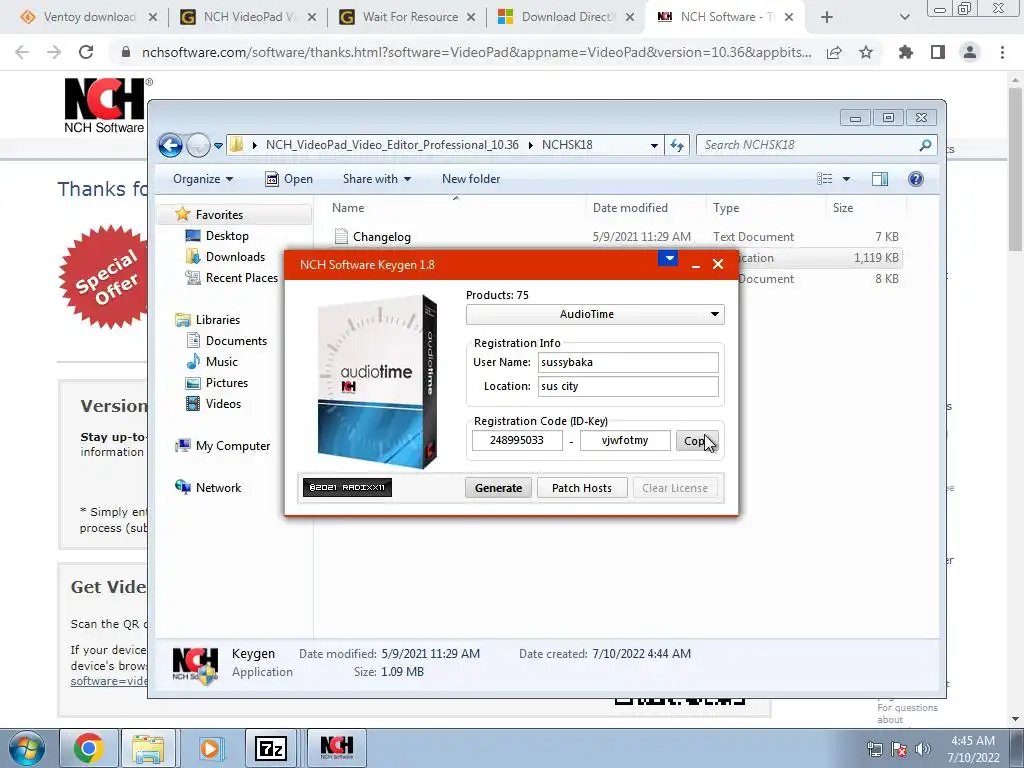
Task: Select Music library
Action: pos(221,361)
